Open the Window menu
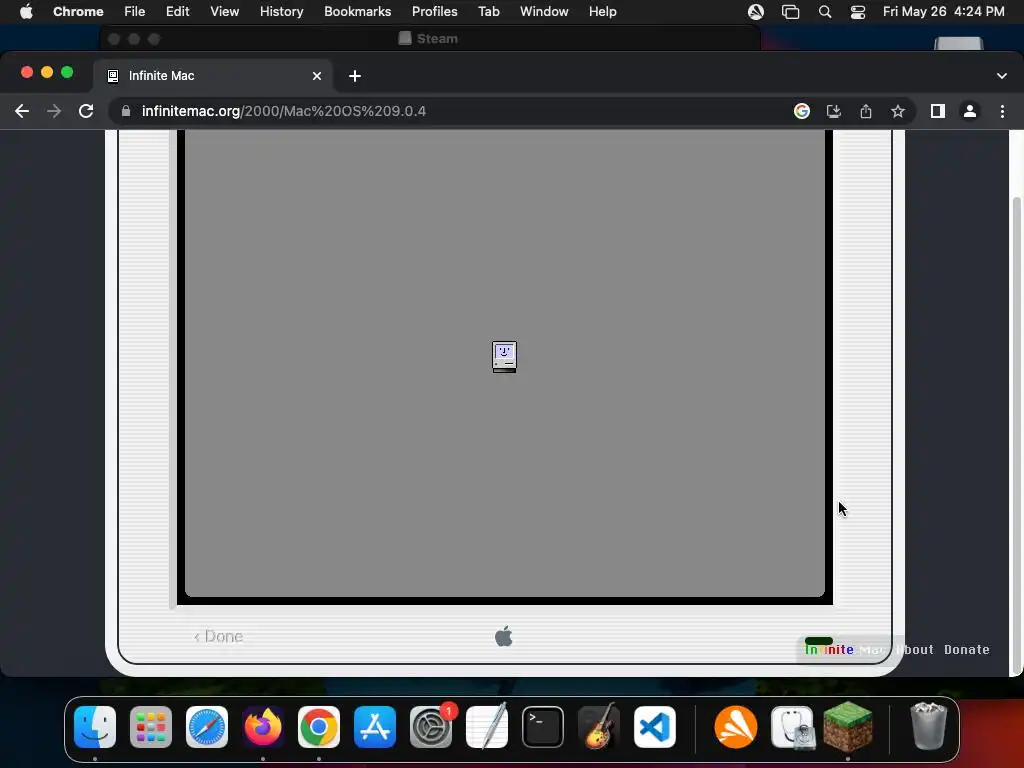 click(x=544, y=11)
